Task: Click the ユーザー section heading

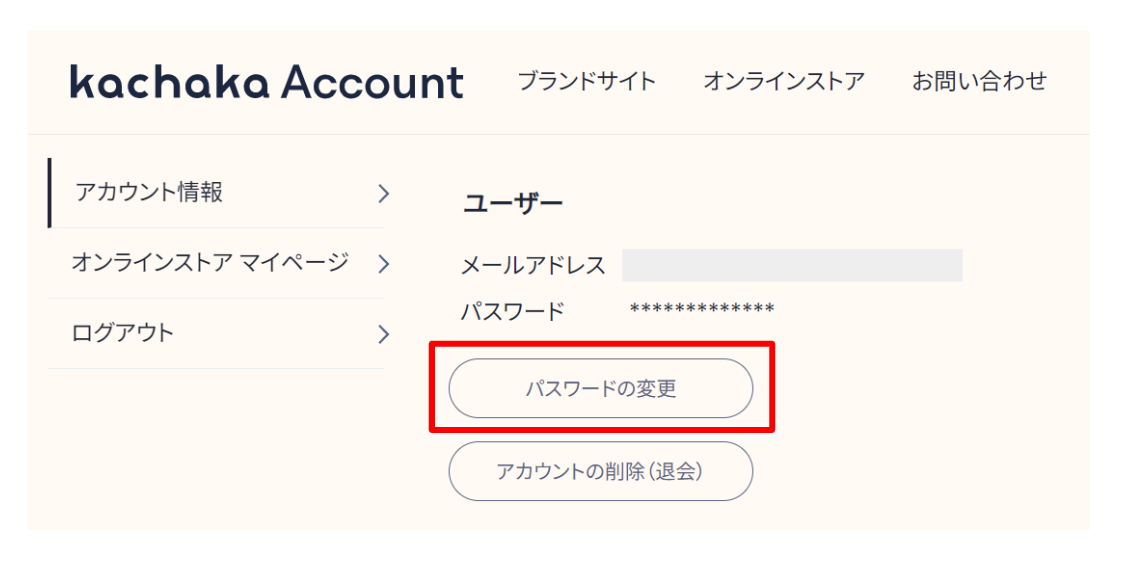Action: pyautogui.click(x=513, y=204)
